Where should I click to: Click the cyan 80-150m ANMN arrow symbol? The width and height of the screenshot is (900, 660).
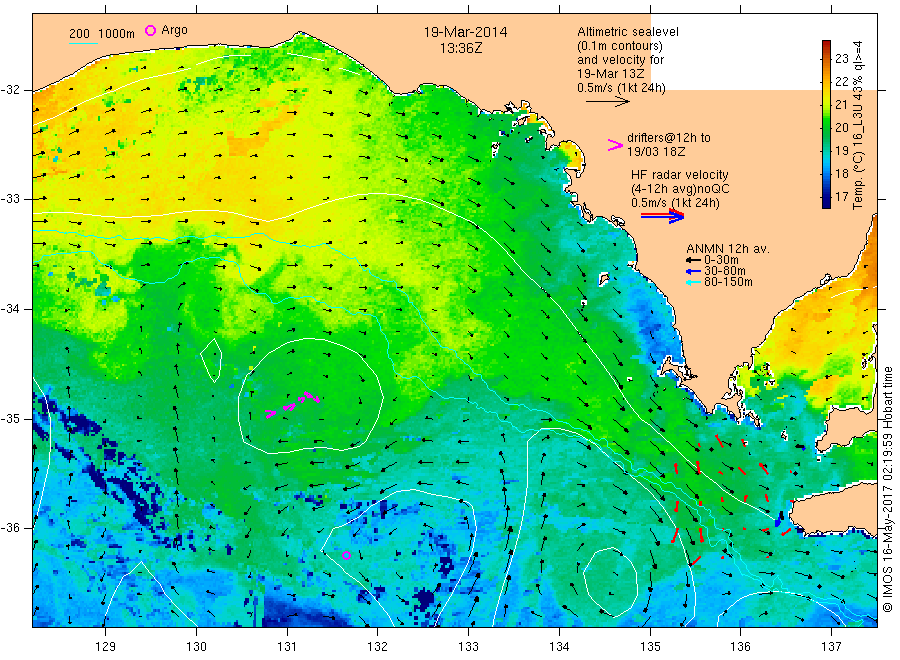tap(693, 282)
